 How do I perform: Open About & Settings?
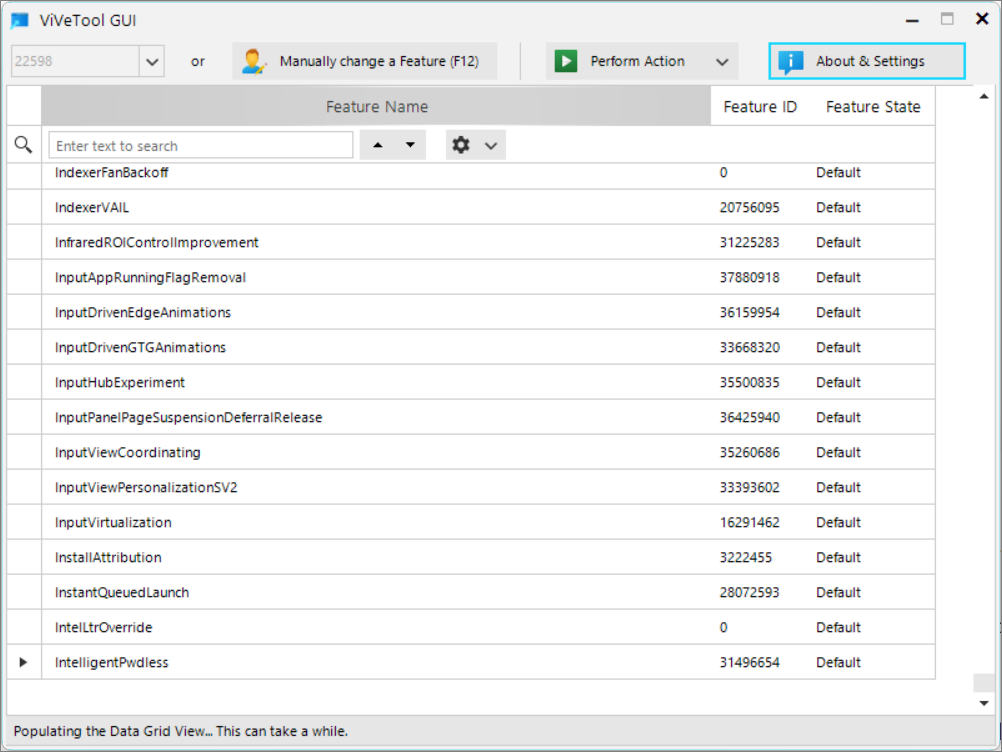pyautogui.click(x=866, y=61)
